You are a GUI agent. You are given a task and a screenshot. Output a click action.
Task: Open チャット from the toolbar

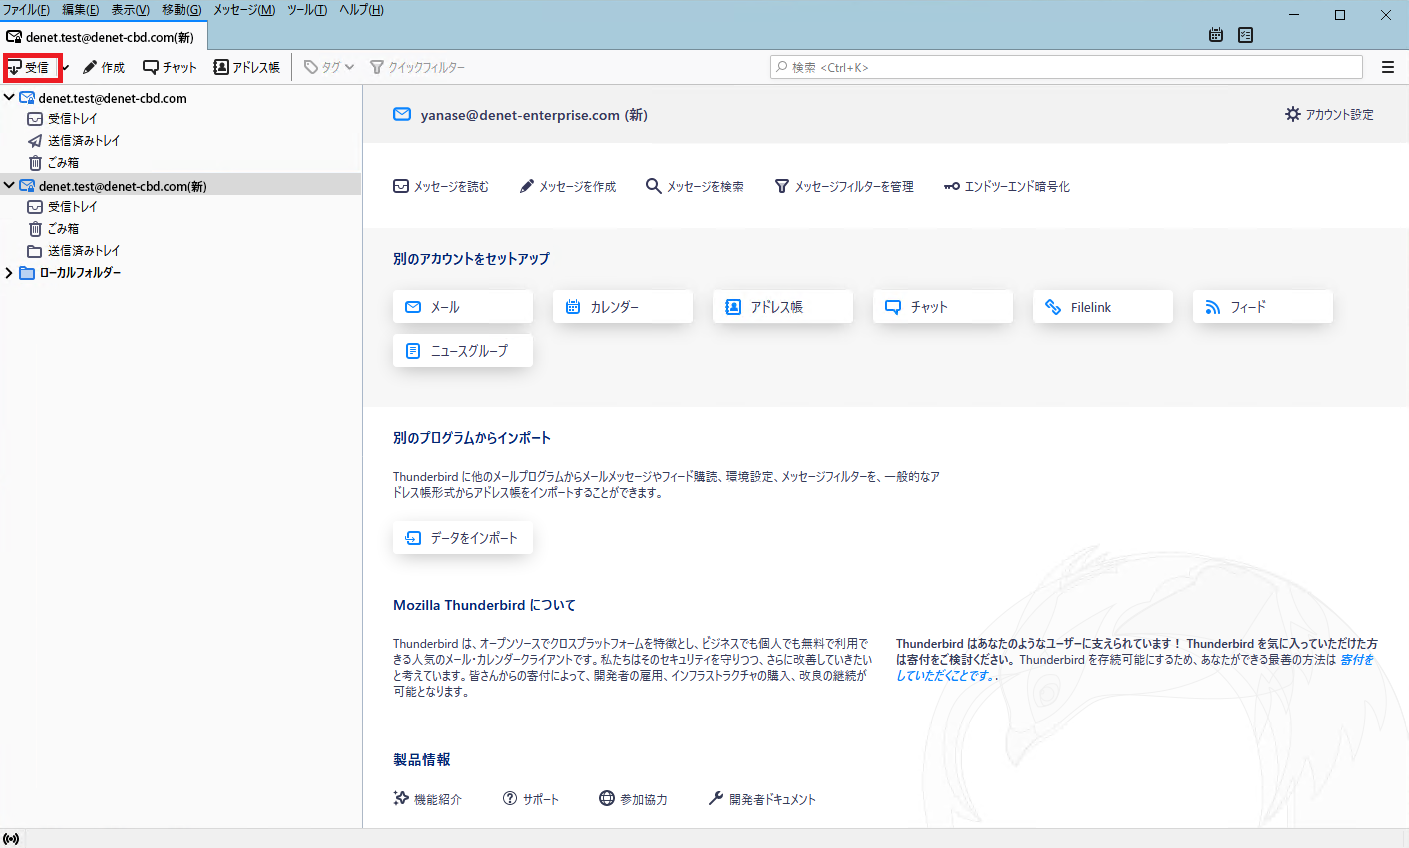[x=170, y=68]
